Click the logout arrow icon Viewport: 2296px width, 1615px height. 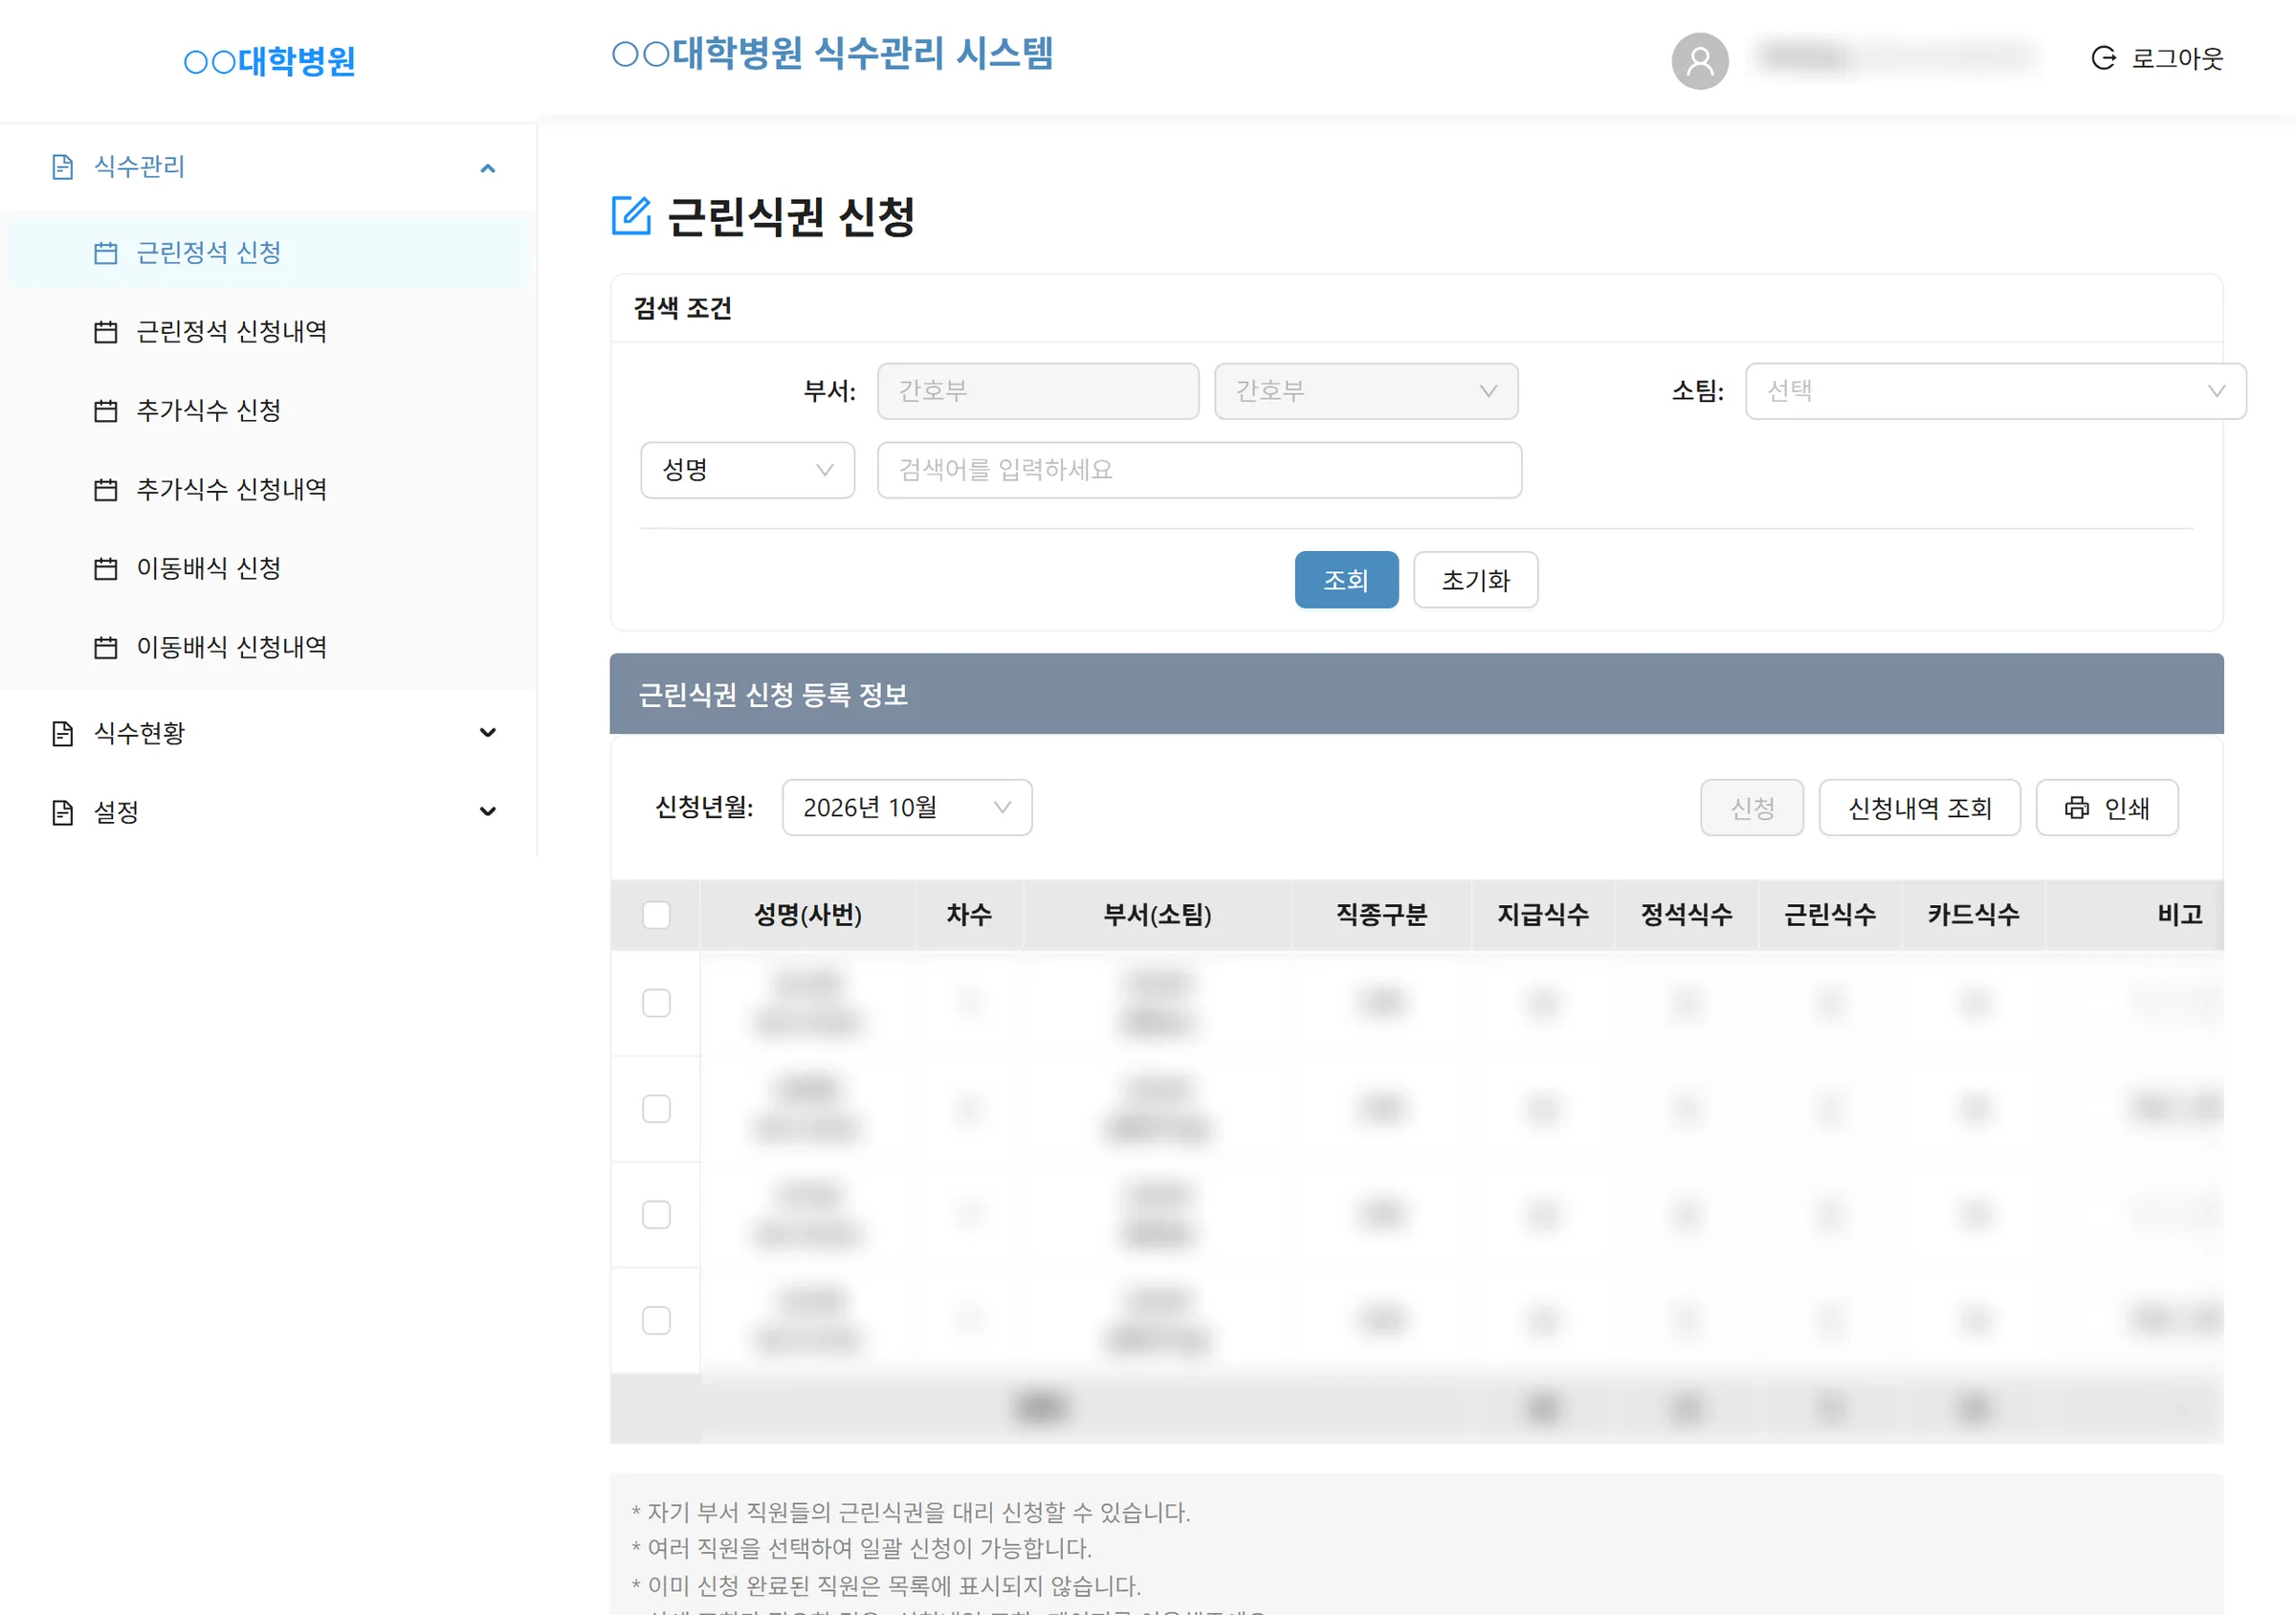2103,58
